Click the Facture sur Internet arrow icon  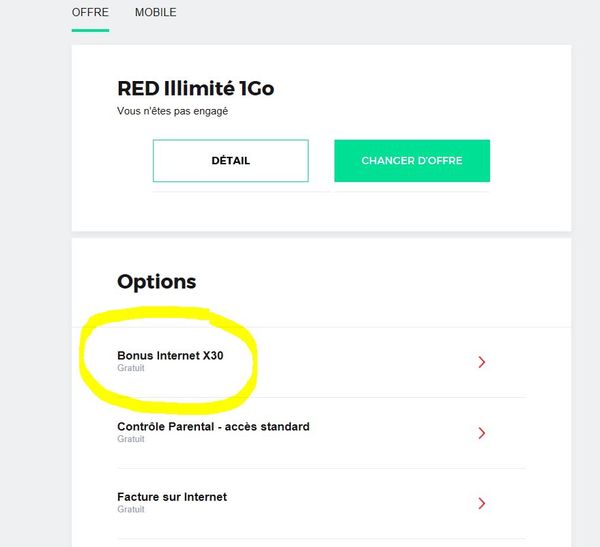481,503
